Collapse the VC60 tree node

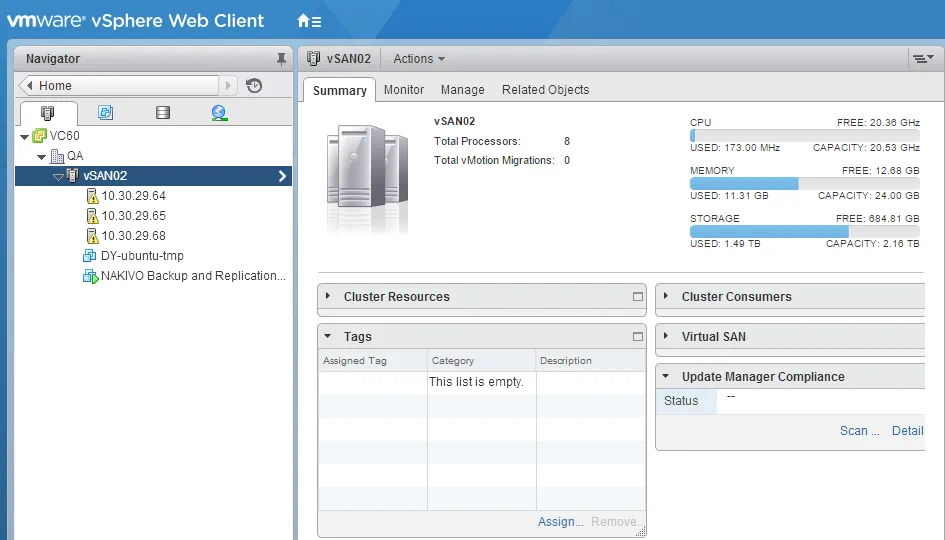(24, 136)
